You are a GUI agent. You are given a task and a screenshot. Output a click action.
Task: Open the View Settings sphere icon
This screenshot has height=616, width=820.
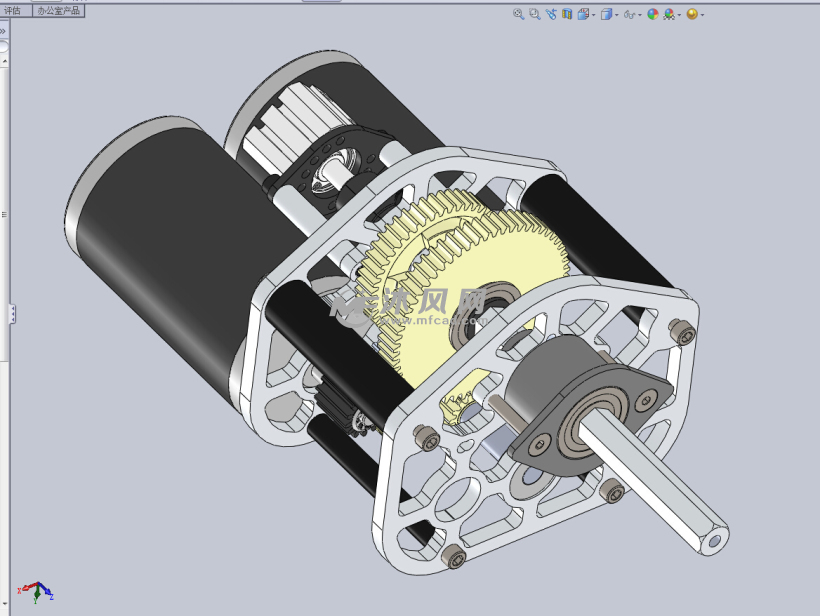(x=690, y=14)
